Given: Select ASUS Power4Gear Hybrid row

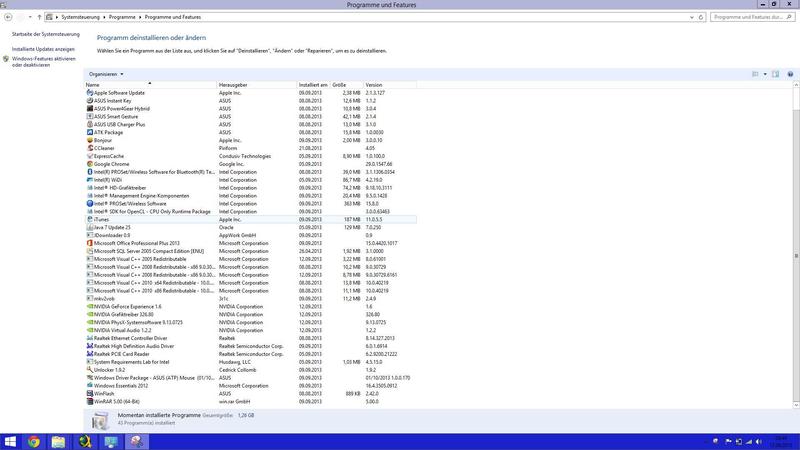Looking at the screenshot, I should (x=251, y=109).
